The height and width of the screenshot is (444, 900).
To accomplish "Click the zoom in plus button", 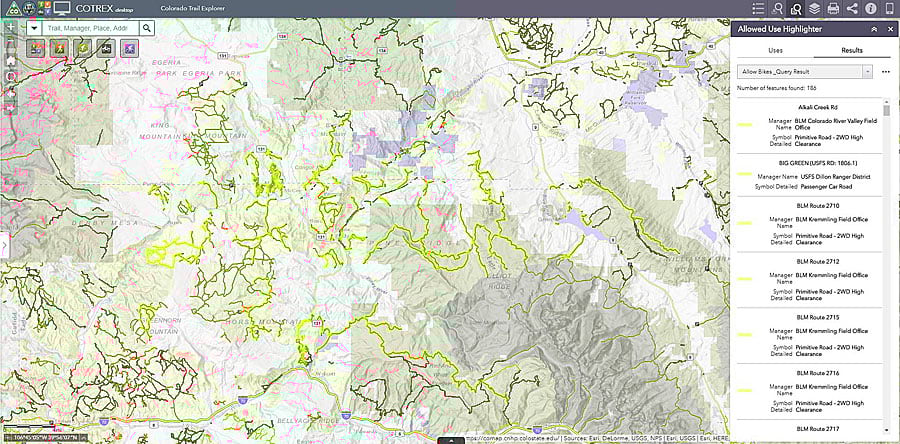I will [10, 27].
